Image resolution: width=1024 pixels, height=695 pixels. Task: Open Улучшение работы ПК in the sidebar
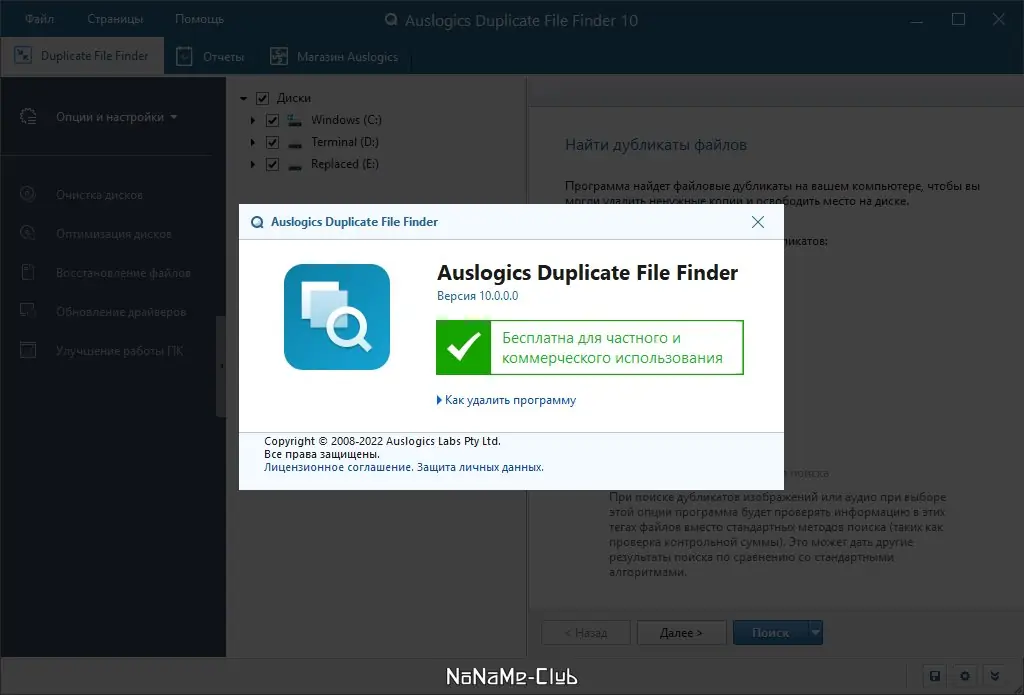pos(120,351)
